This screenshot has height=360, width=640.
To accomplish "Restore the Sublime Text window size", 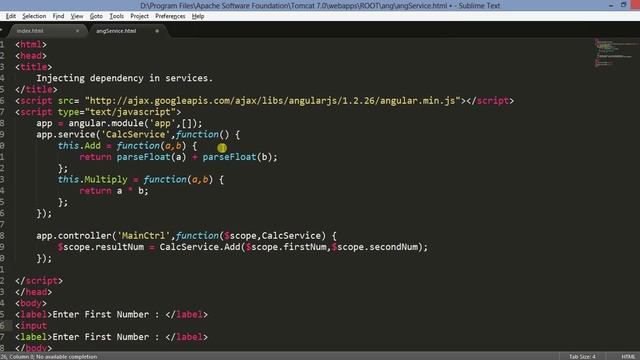I will click(x=624, y=5).
